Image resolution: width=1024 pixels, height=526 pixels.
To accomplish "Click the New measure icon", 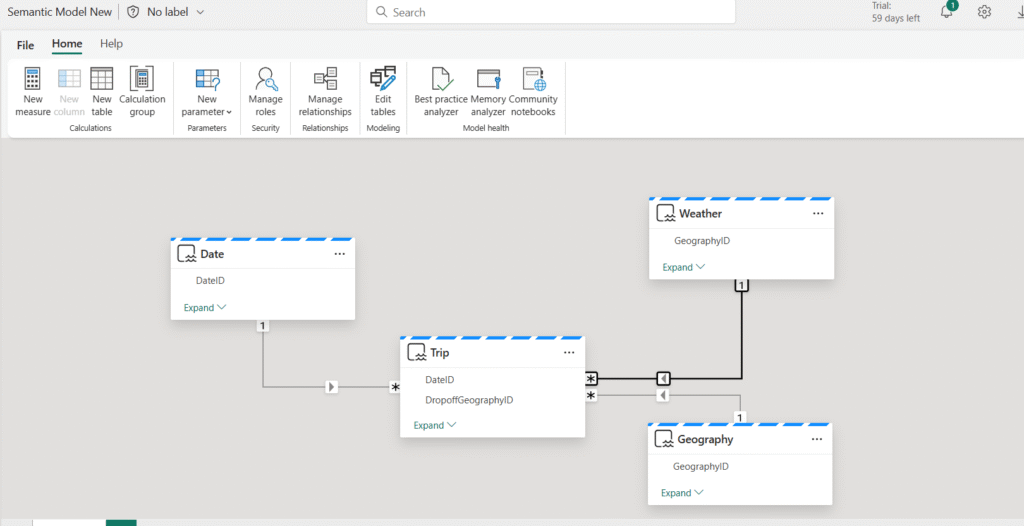I will (x=33, y=79).
